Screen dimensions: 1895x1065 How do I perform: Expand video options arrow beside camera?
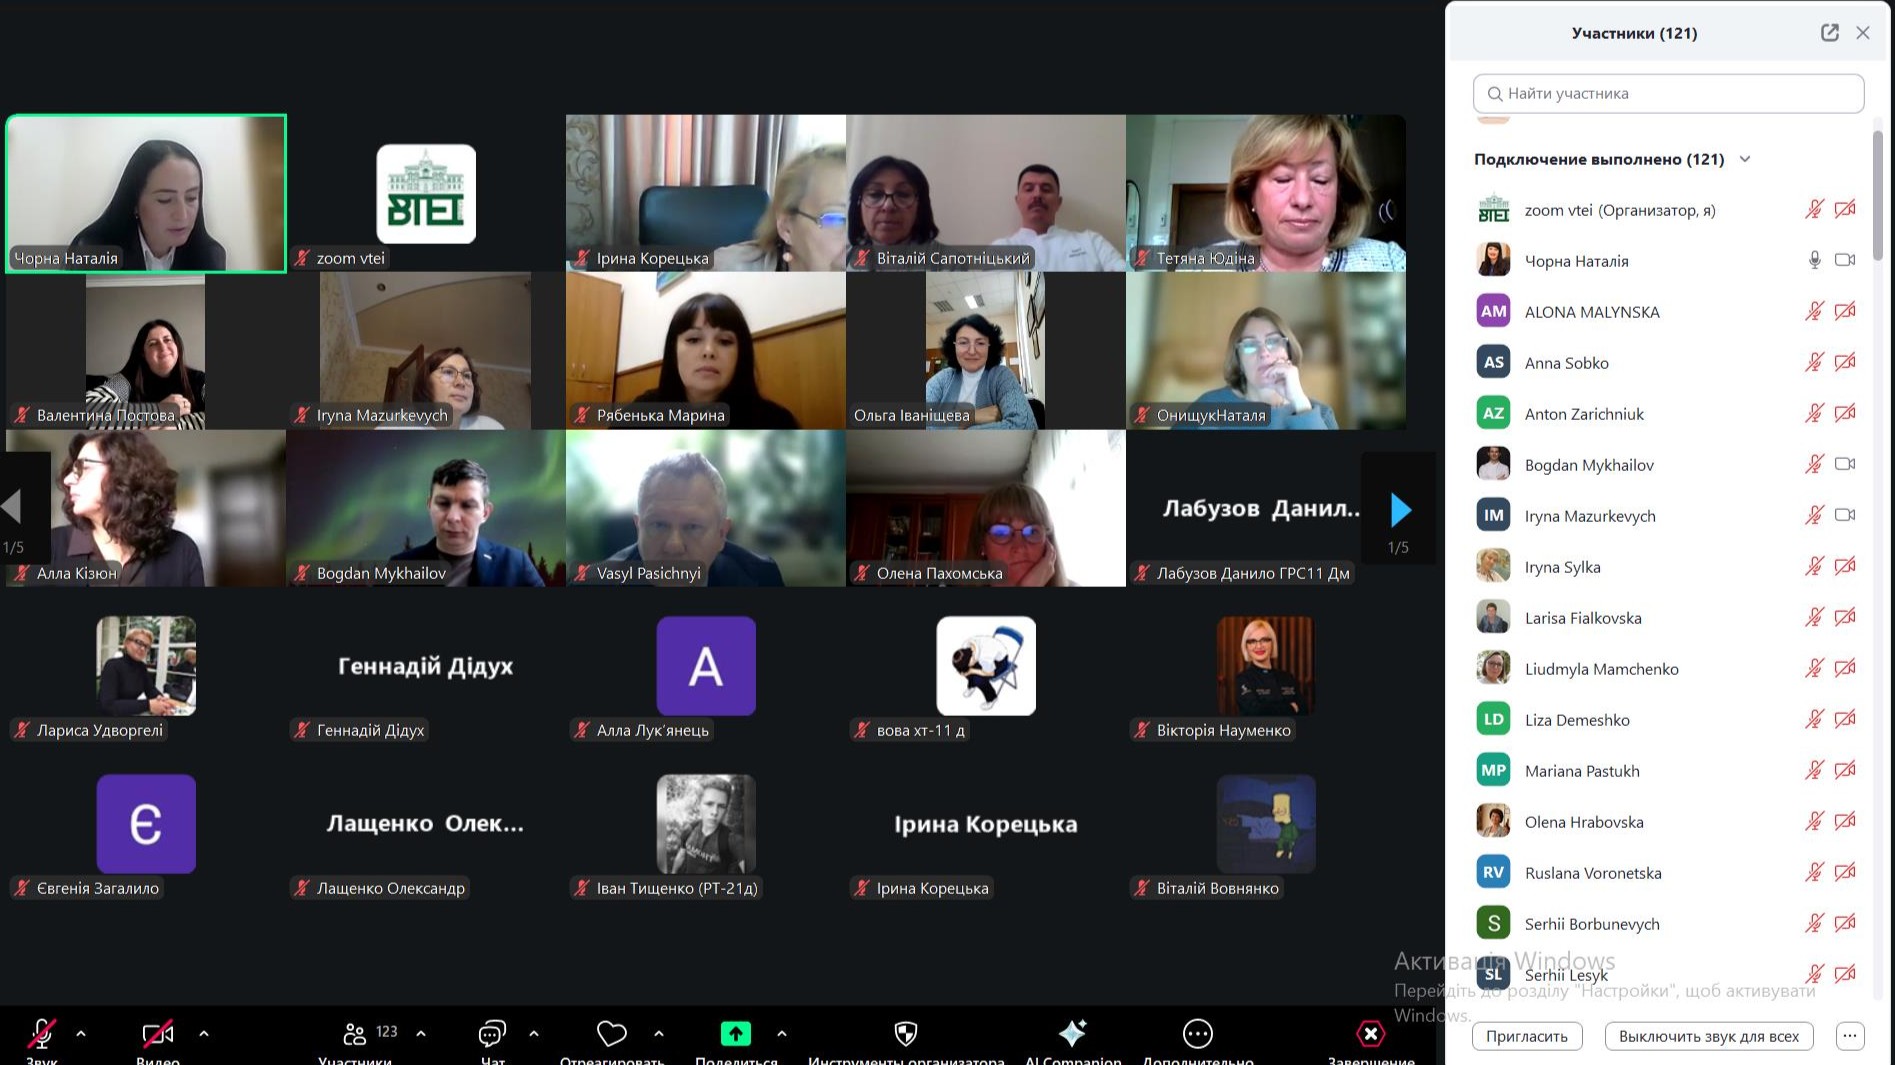pos(204,1033)
